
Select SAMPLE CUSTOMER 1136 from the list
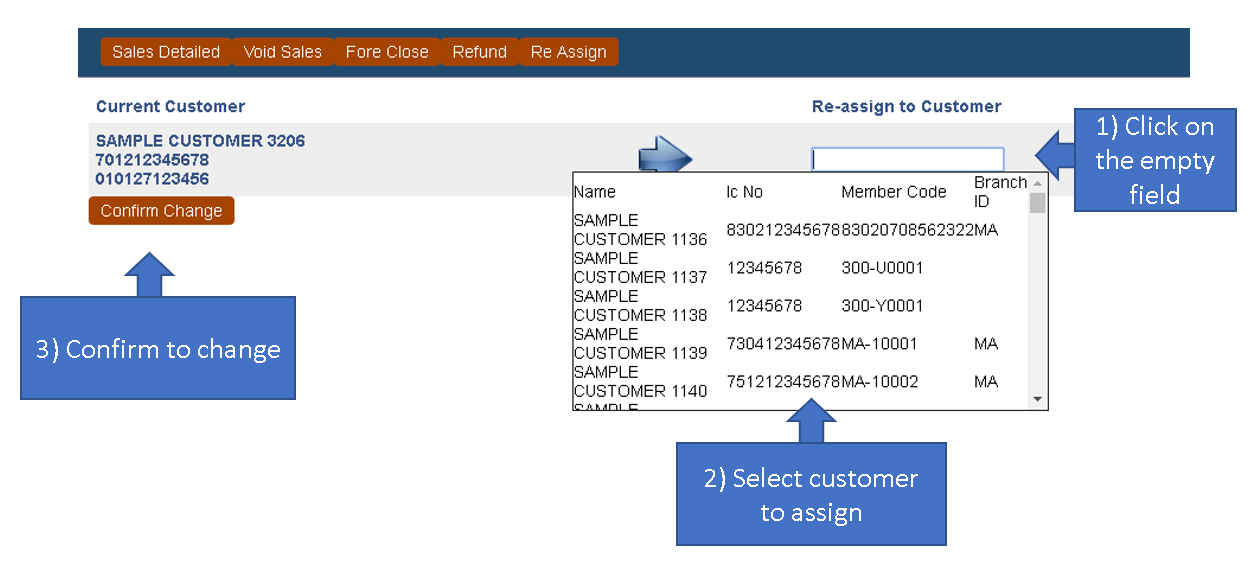(800, 230)
